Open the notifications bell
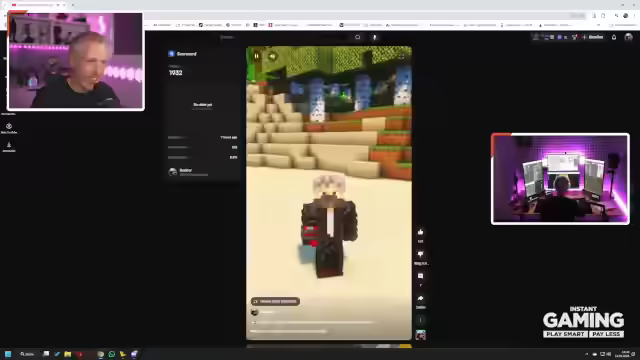This screenshot has width=640, height=360. [x=614, y=37]
